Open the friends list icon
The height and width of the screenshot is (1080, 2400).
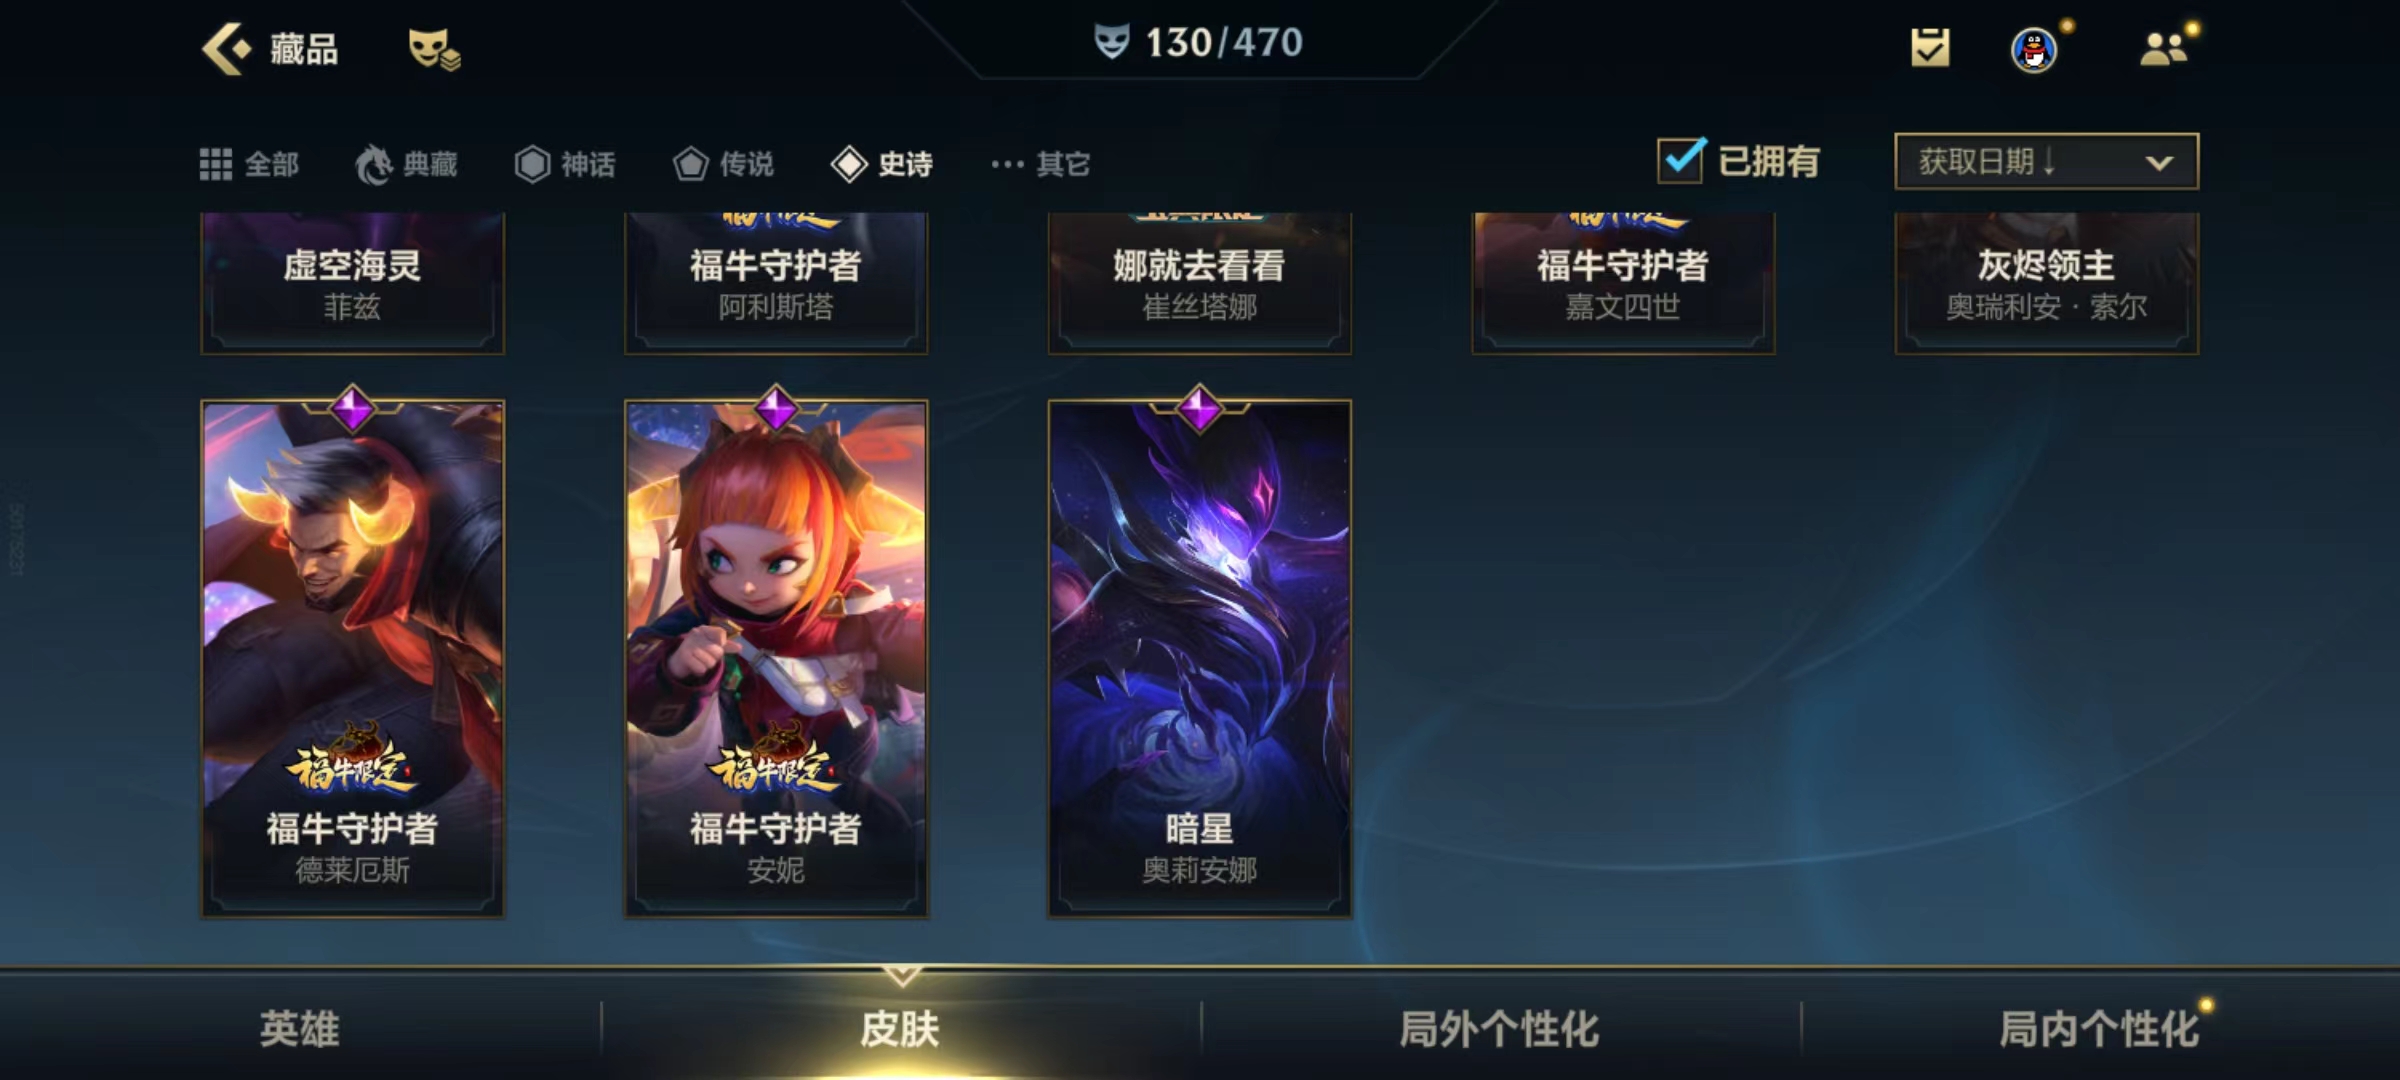(x=2163, y=48)
